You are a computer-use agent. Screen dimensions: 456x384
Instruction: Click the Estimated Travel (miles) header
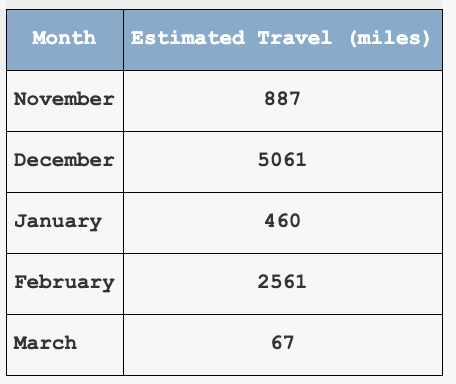[x=283, y=40]
